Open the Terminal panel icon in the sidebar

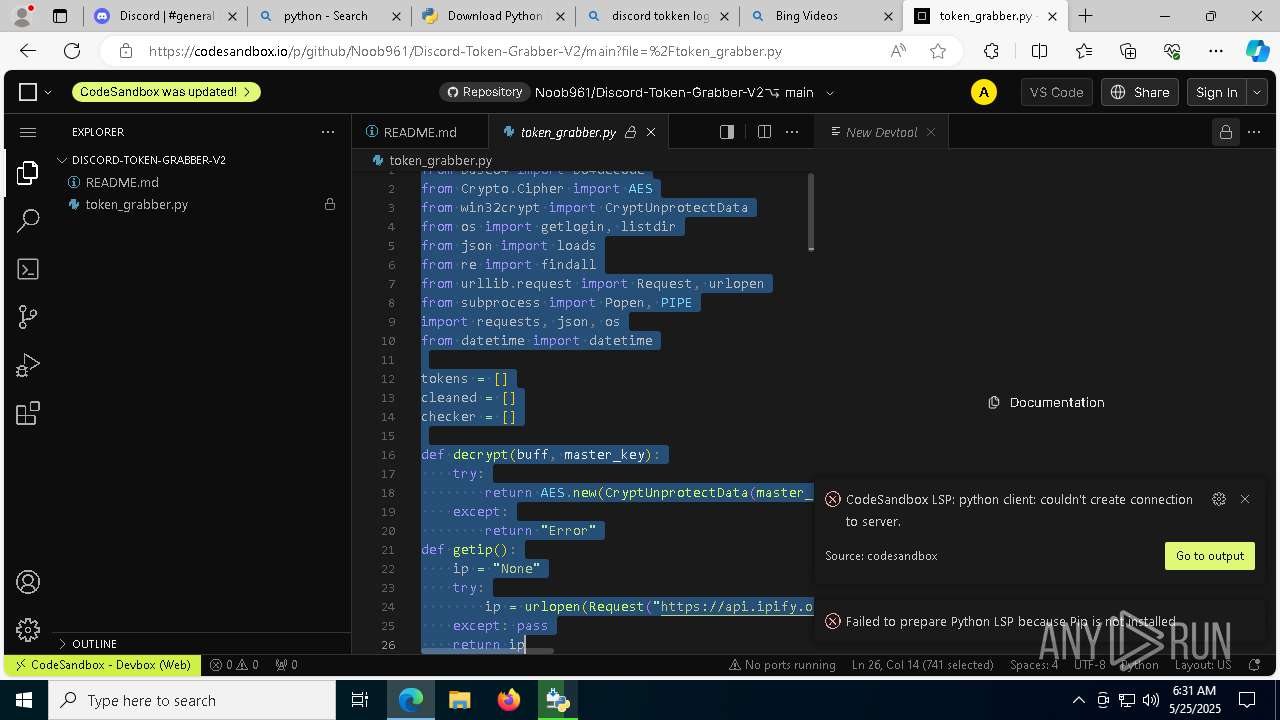tap(28, 269)
